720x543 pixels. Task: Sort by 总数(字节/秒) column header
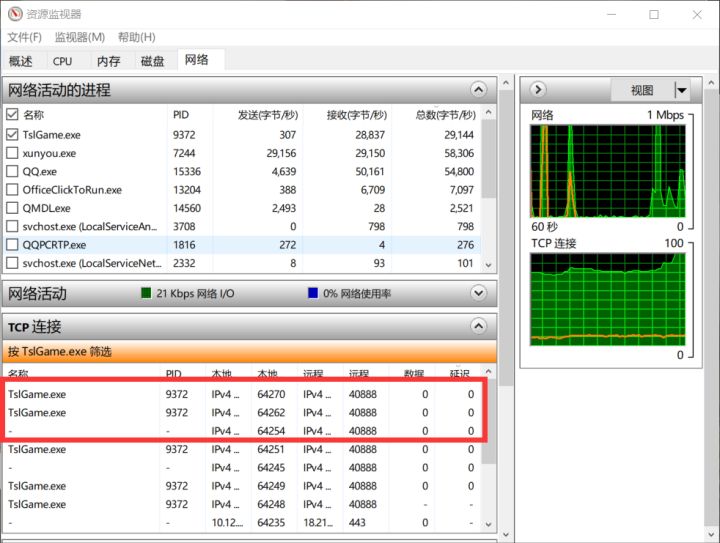[445, 115]
